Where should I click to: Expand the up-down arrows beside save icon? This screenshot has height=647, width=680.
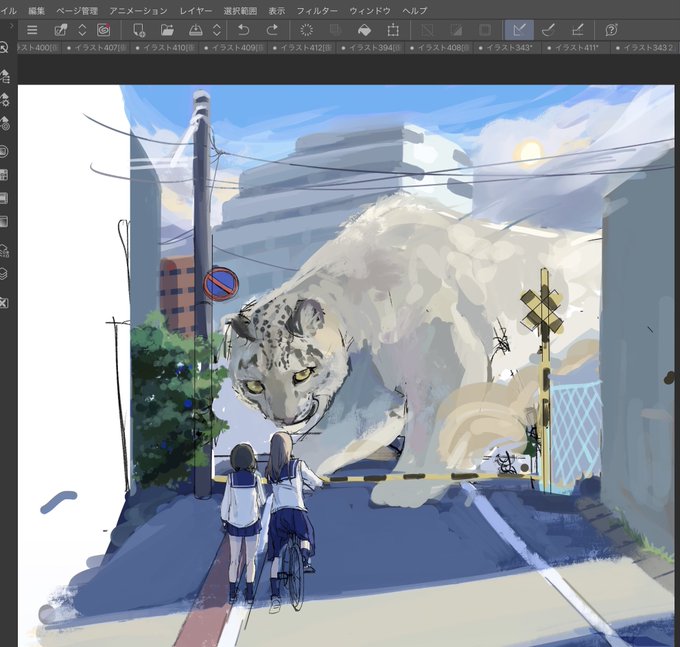click(217, 30)
